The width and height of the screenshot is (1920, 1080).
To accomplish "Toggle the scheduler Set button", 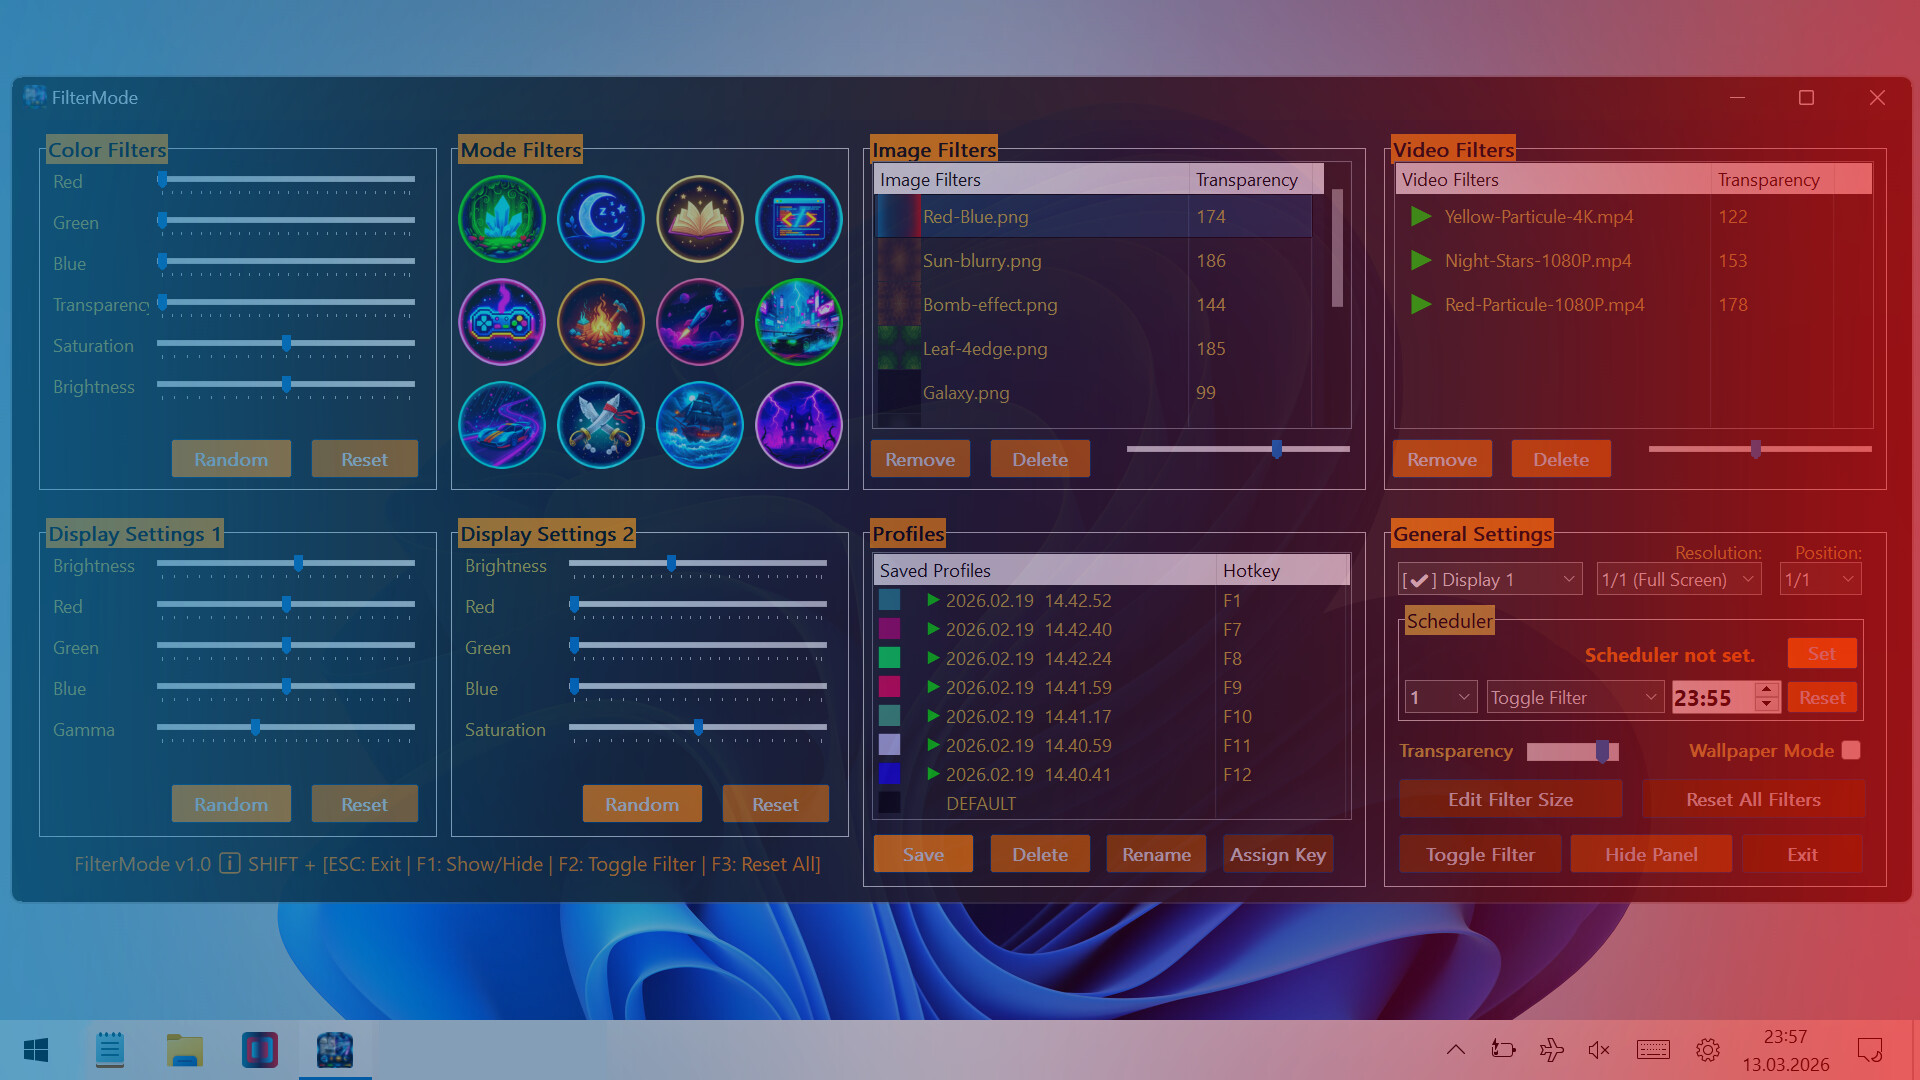I will pos(1821,652).
